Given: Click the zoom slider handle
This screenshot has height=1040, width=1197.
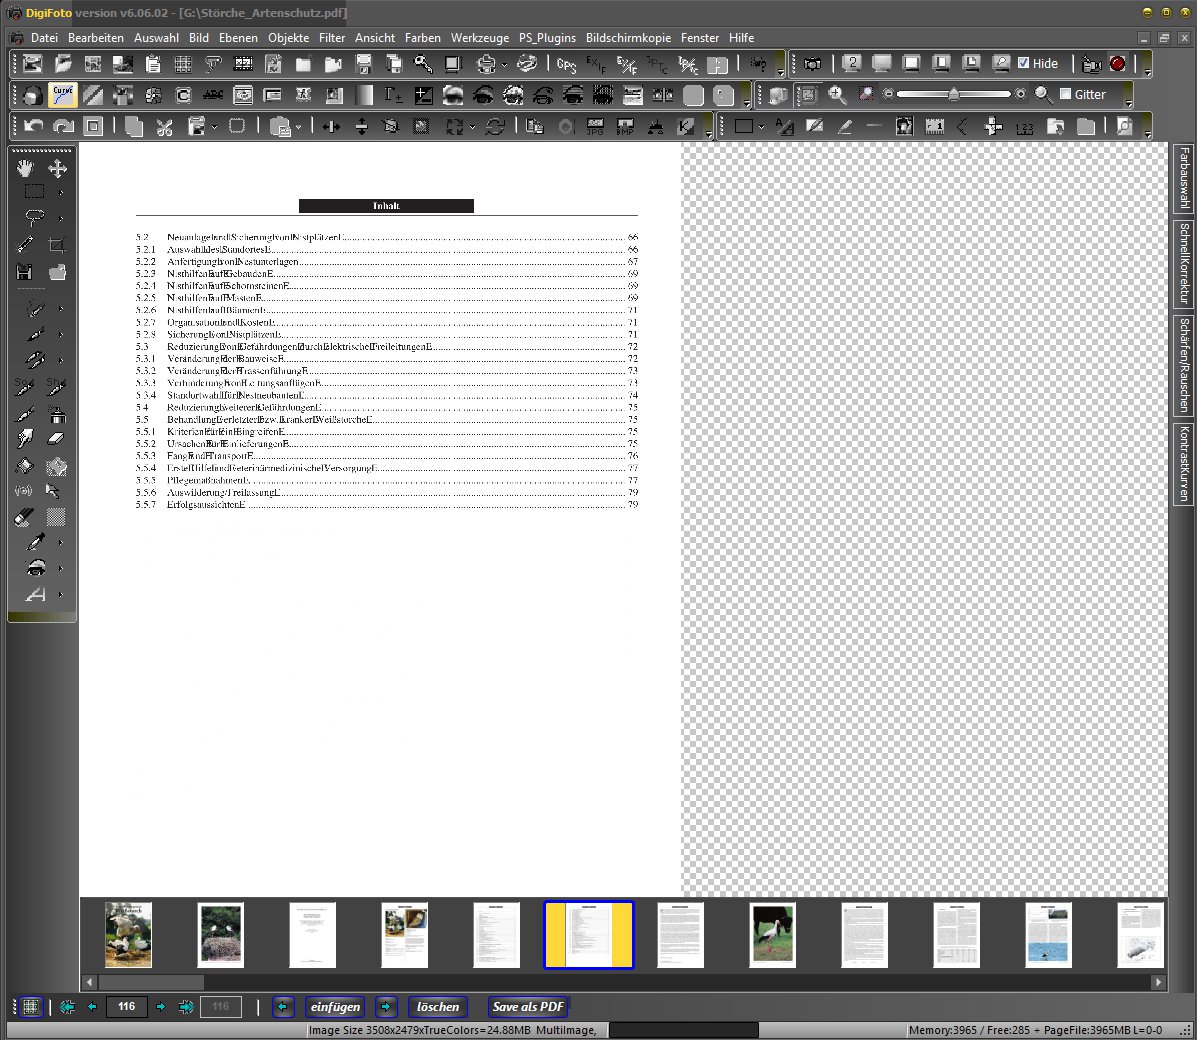Looking at the screenshot, I should pyautogui.click(x=954, y=94).
